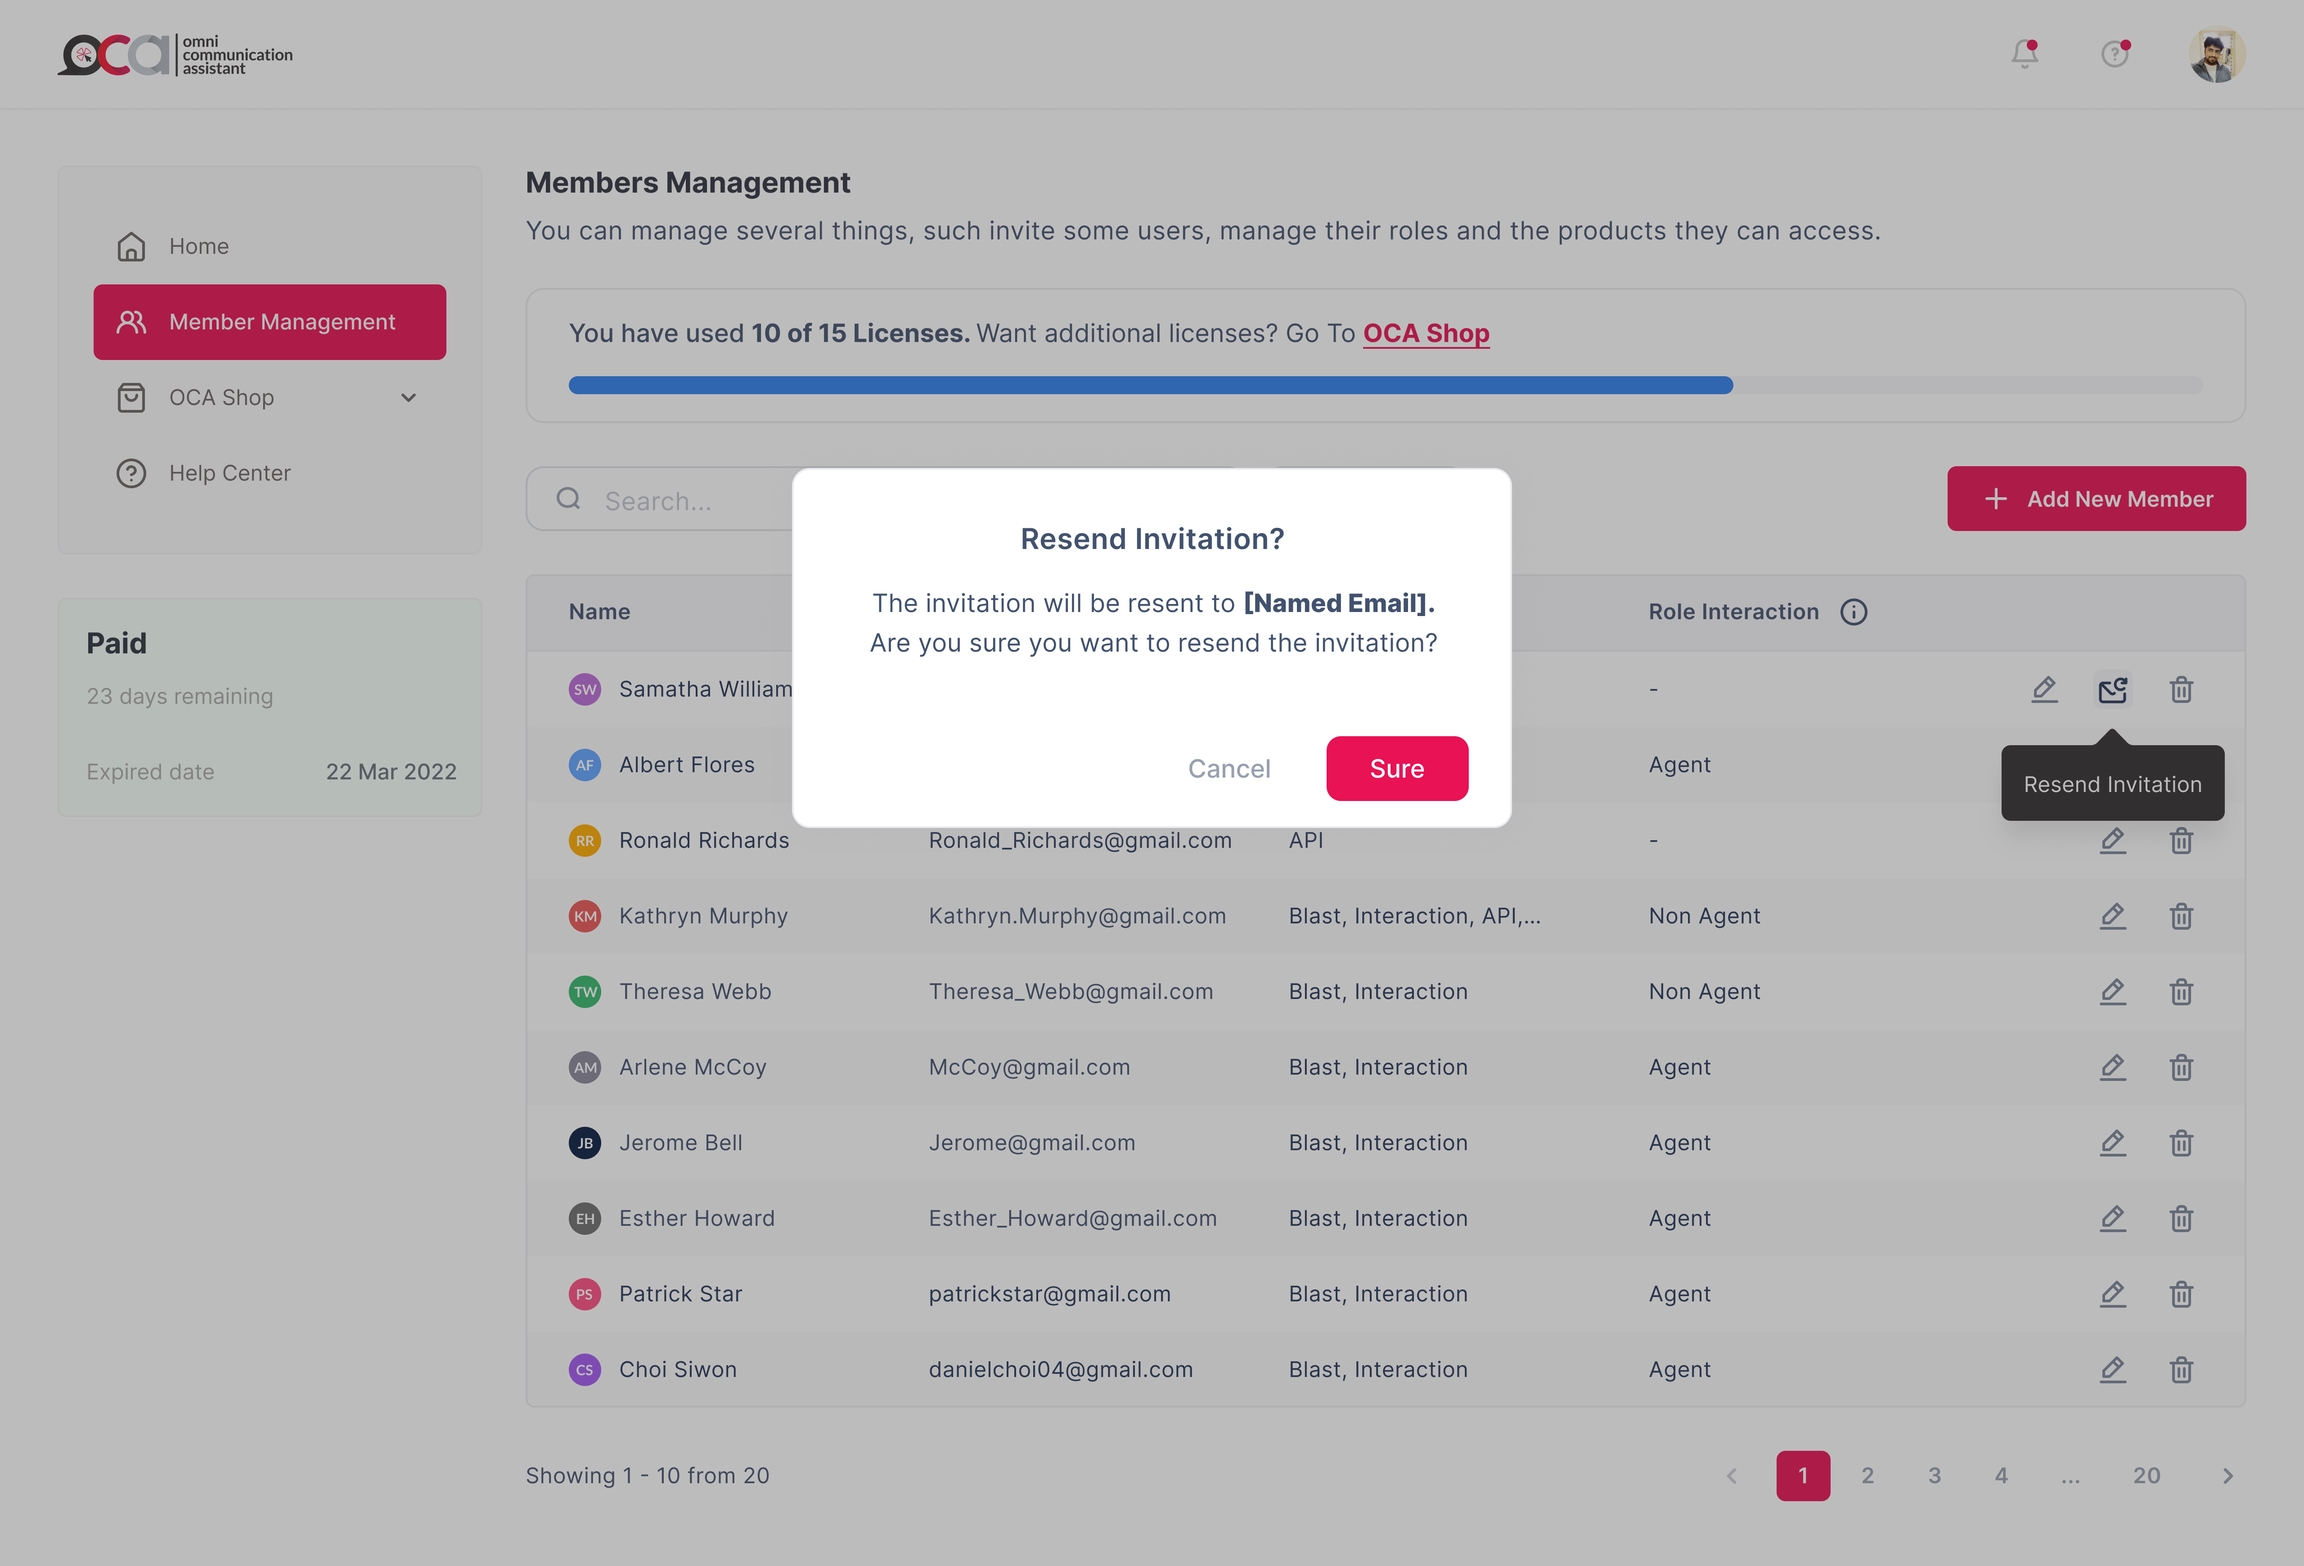
Task: Click the notification bell icon
Action: (2024, 54)
